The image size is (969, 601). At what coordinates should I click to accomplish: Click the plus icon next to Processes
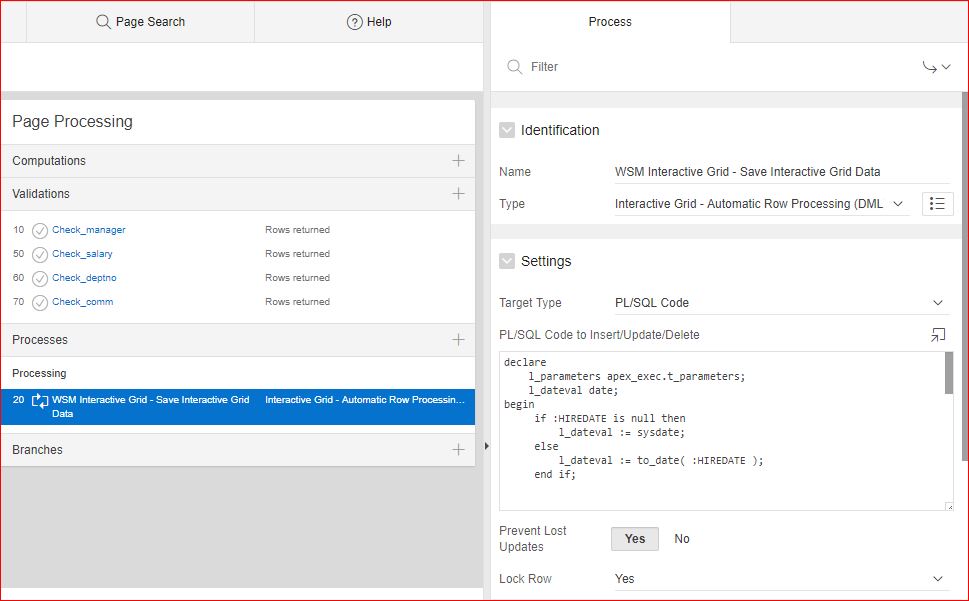click(458, 340)
